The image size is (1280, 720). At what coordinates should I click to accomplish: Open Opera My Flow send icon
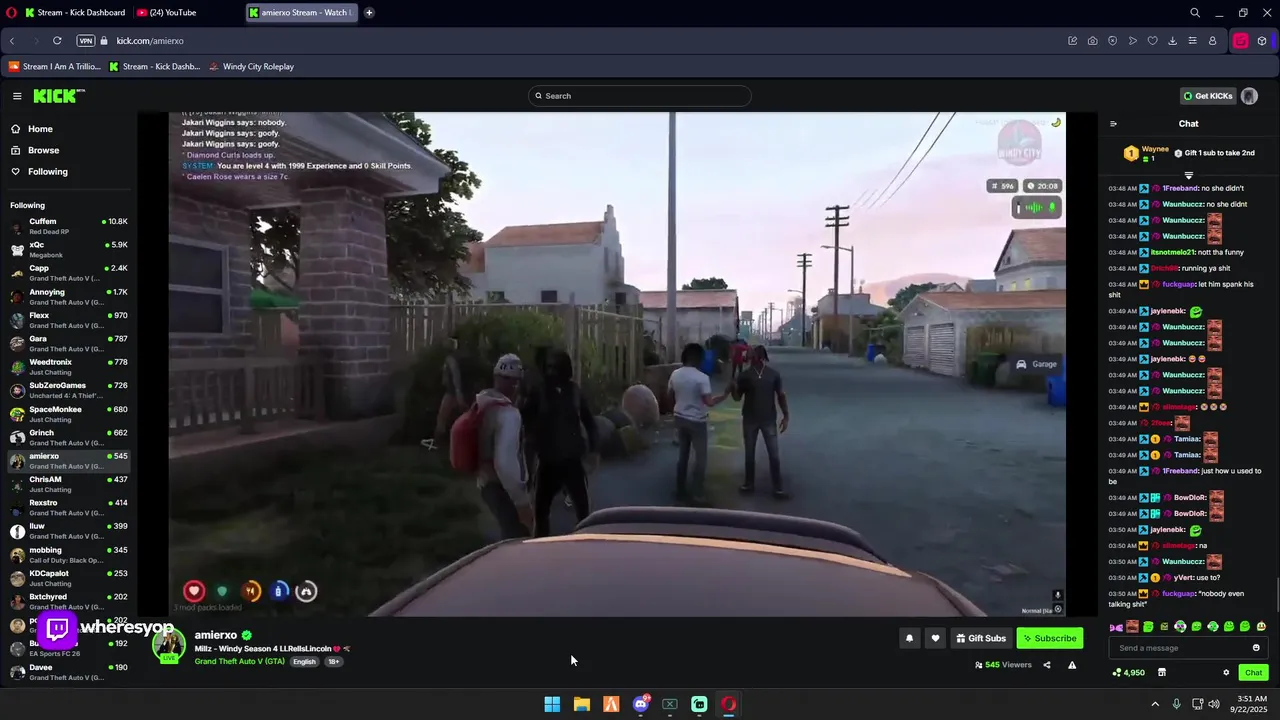coord(1132,41)
